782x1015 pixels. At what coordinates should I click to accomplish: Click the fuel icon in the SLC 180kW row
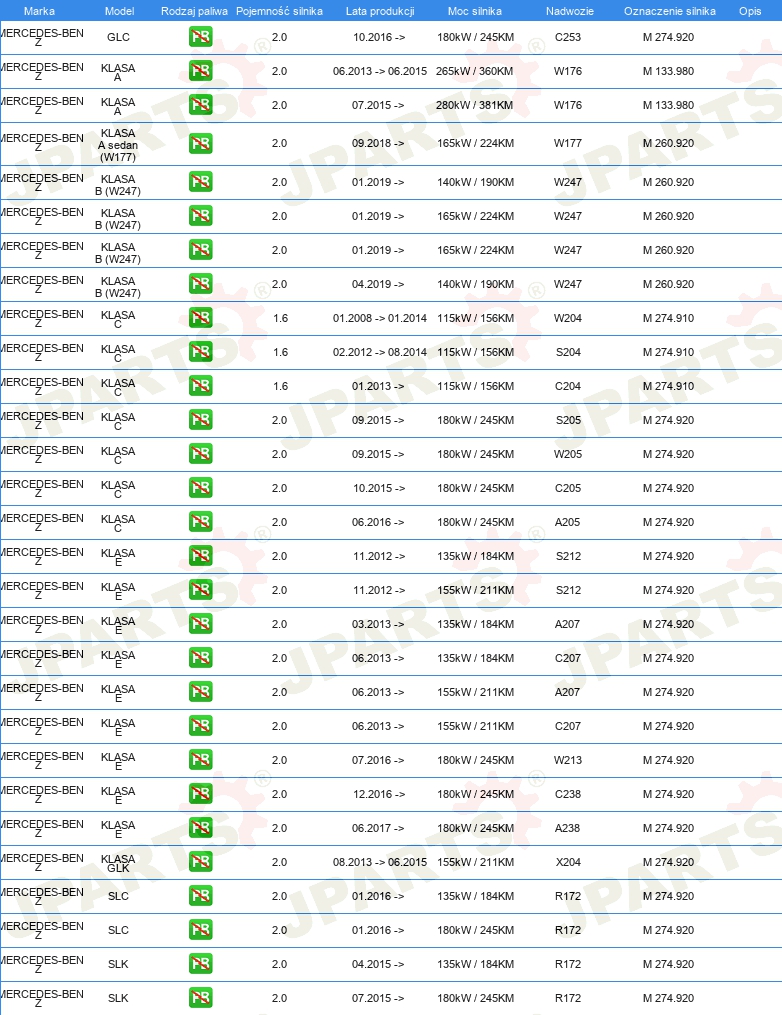coord(201,930)
